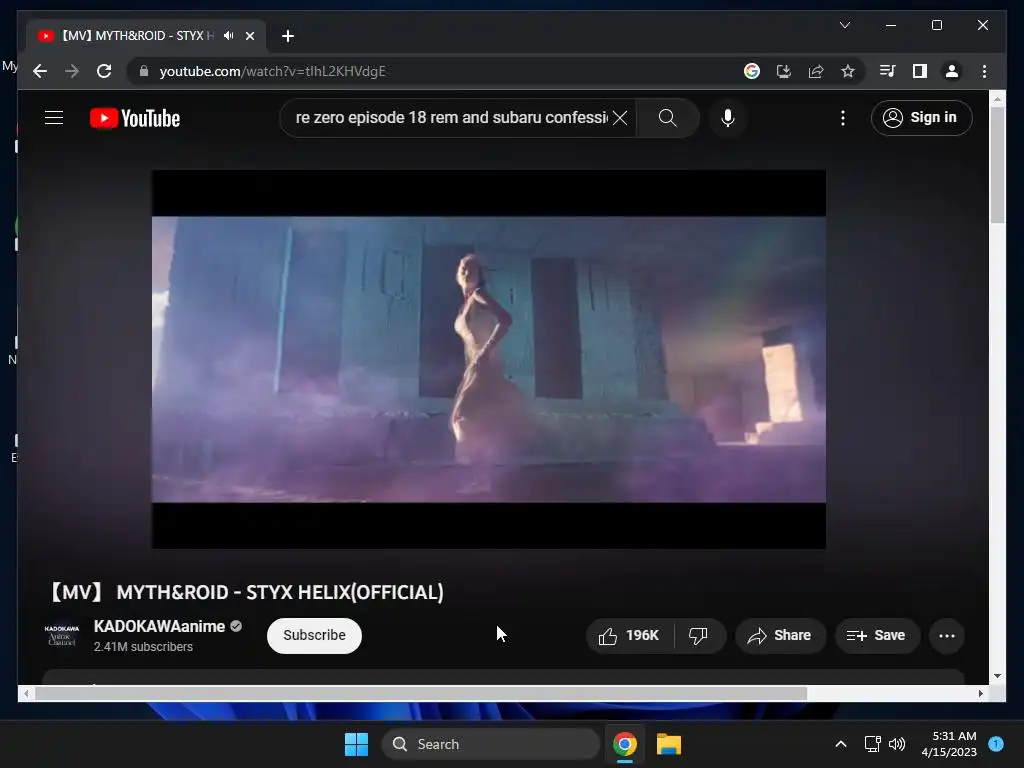Open the clock and calendar flyout
This screenshot has width=1024, height=768.
949,744
